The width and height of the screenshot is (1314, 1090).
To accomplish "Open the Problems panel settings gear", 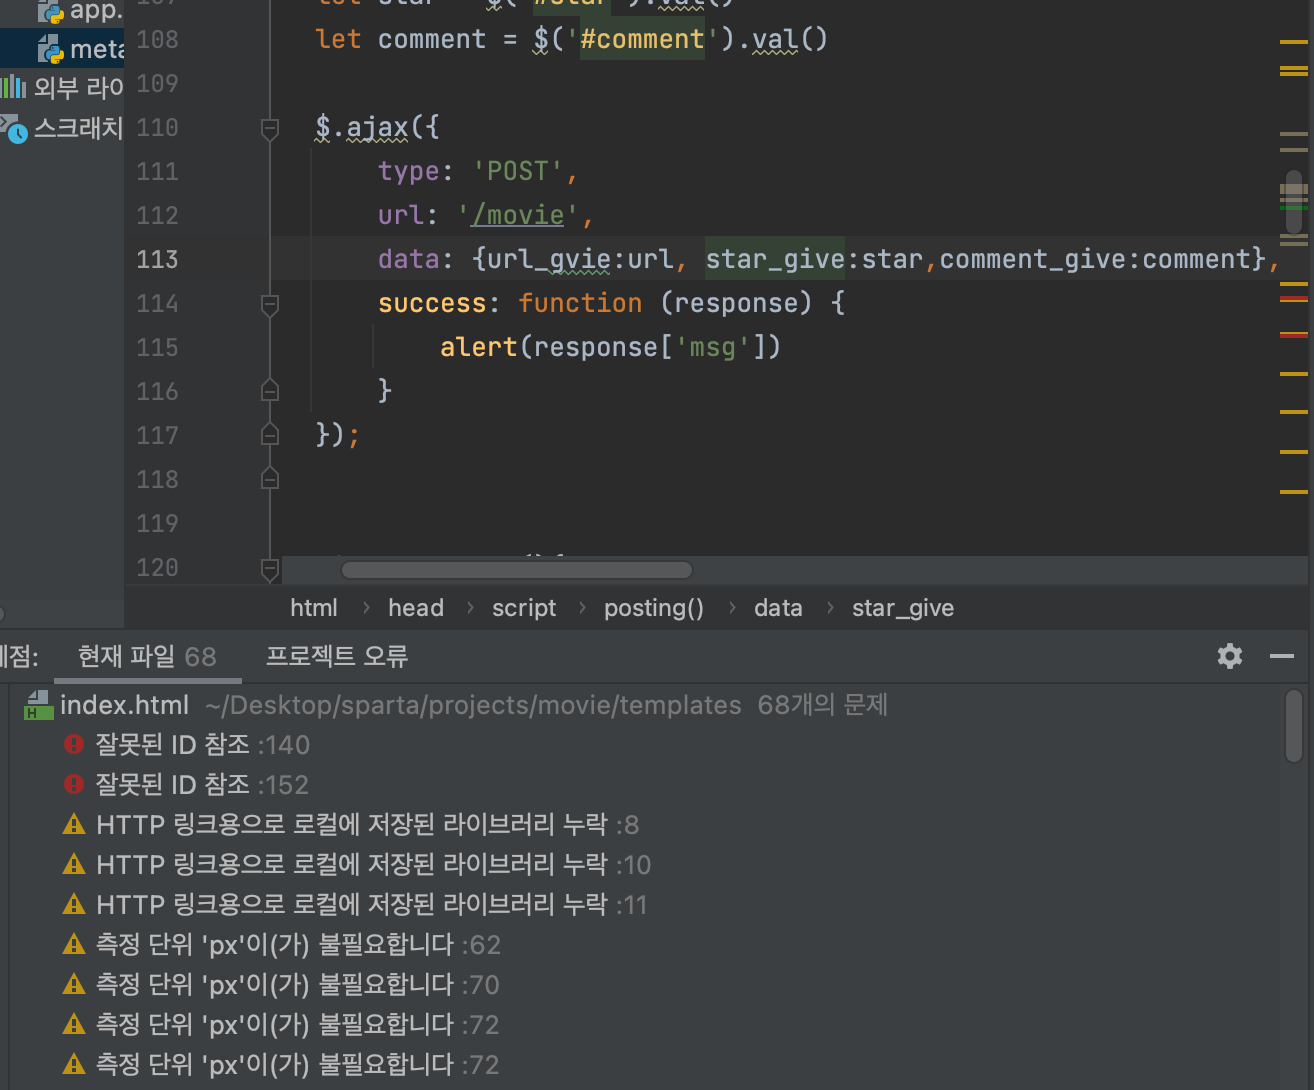I will [x=1229, y=656].
